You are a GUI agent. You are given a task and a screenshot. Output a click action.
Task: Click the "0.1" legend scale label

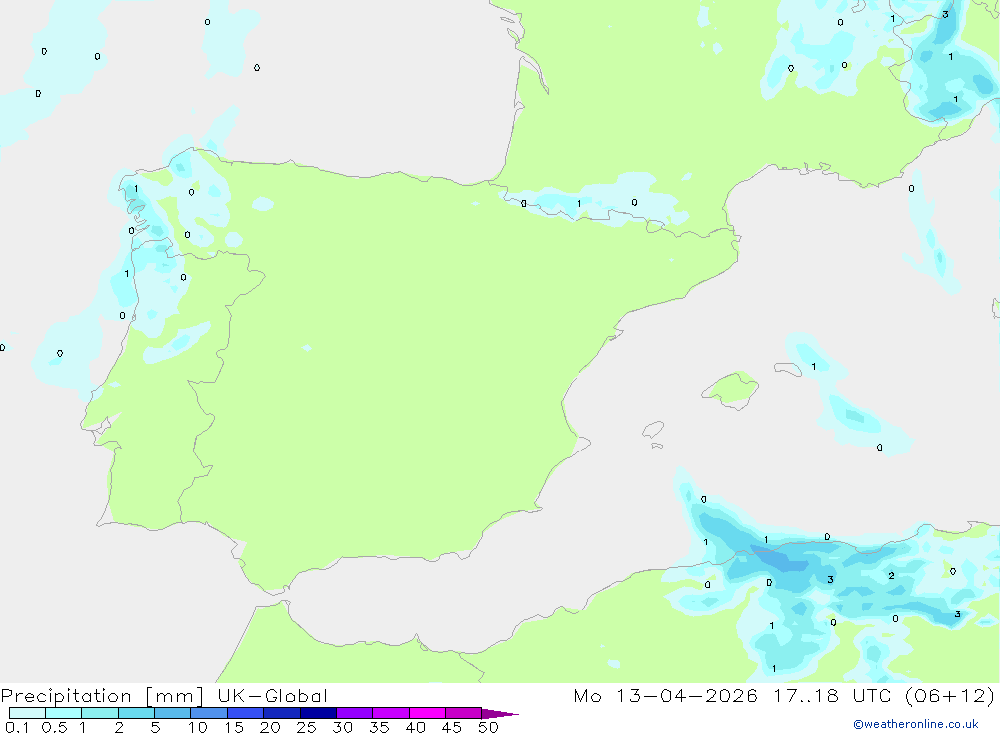pyautogui.click(x=17, y=727)
